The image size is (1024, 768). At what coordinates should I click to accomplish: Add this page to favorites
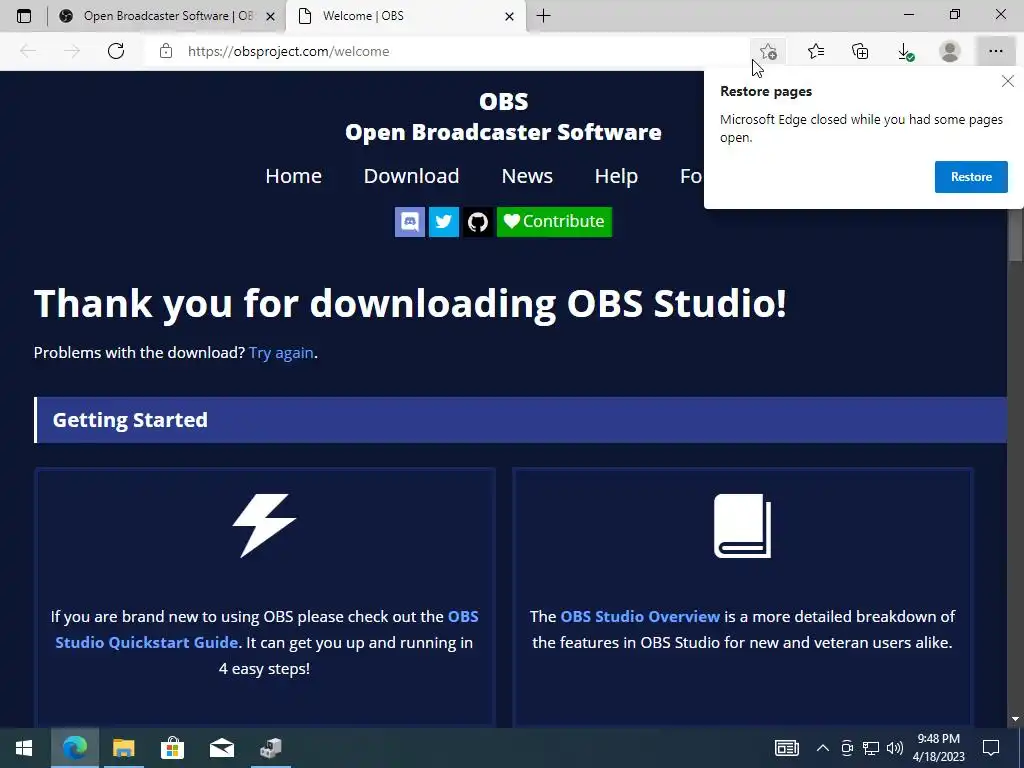click(768, 51)
